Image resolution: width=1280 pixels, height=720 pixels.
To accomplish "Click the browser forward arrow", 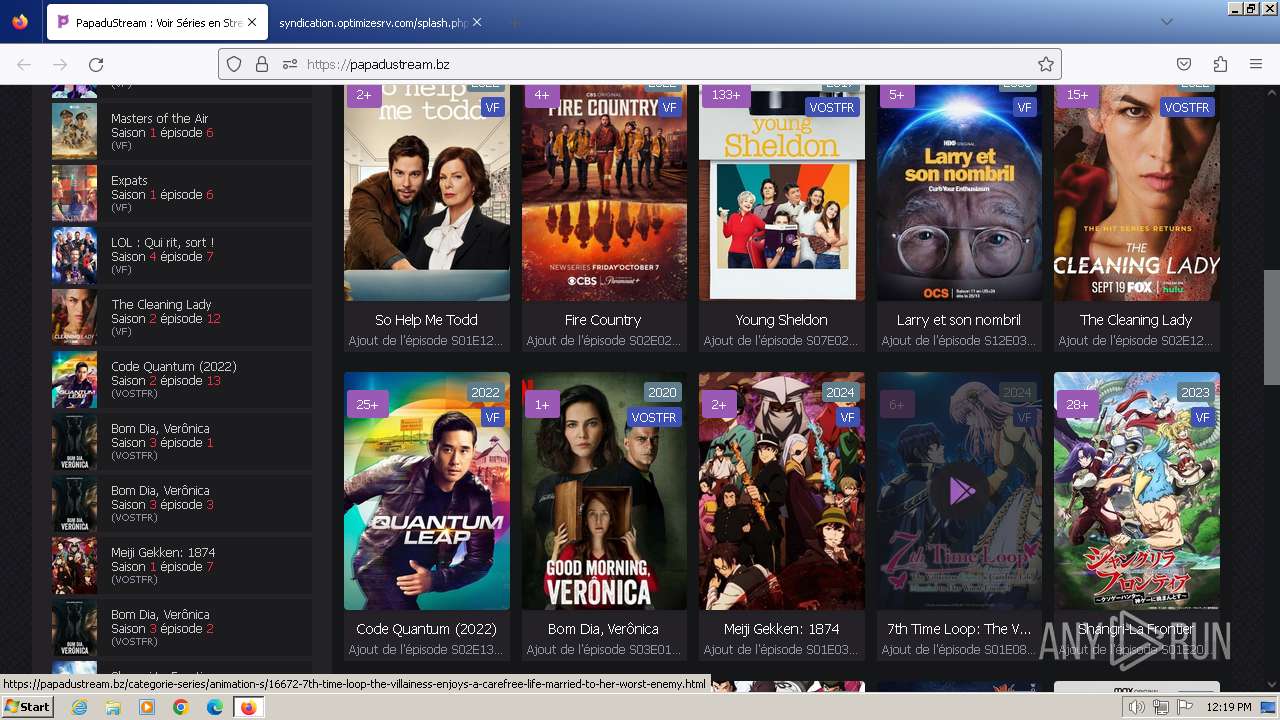I will 60,64.
